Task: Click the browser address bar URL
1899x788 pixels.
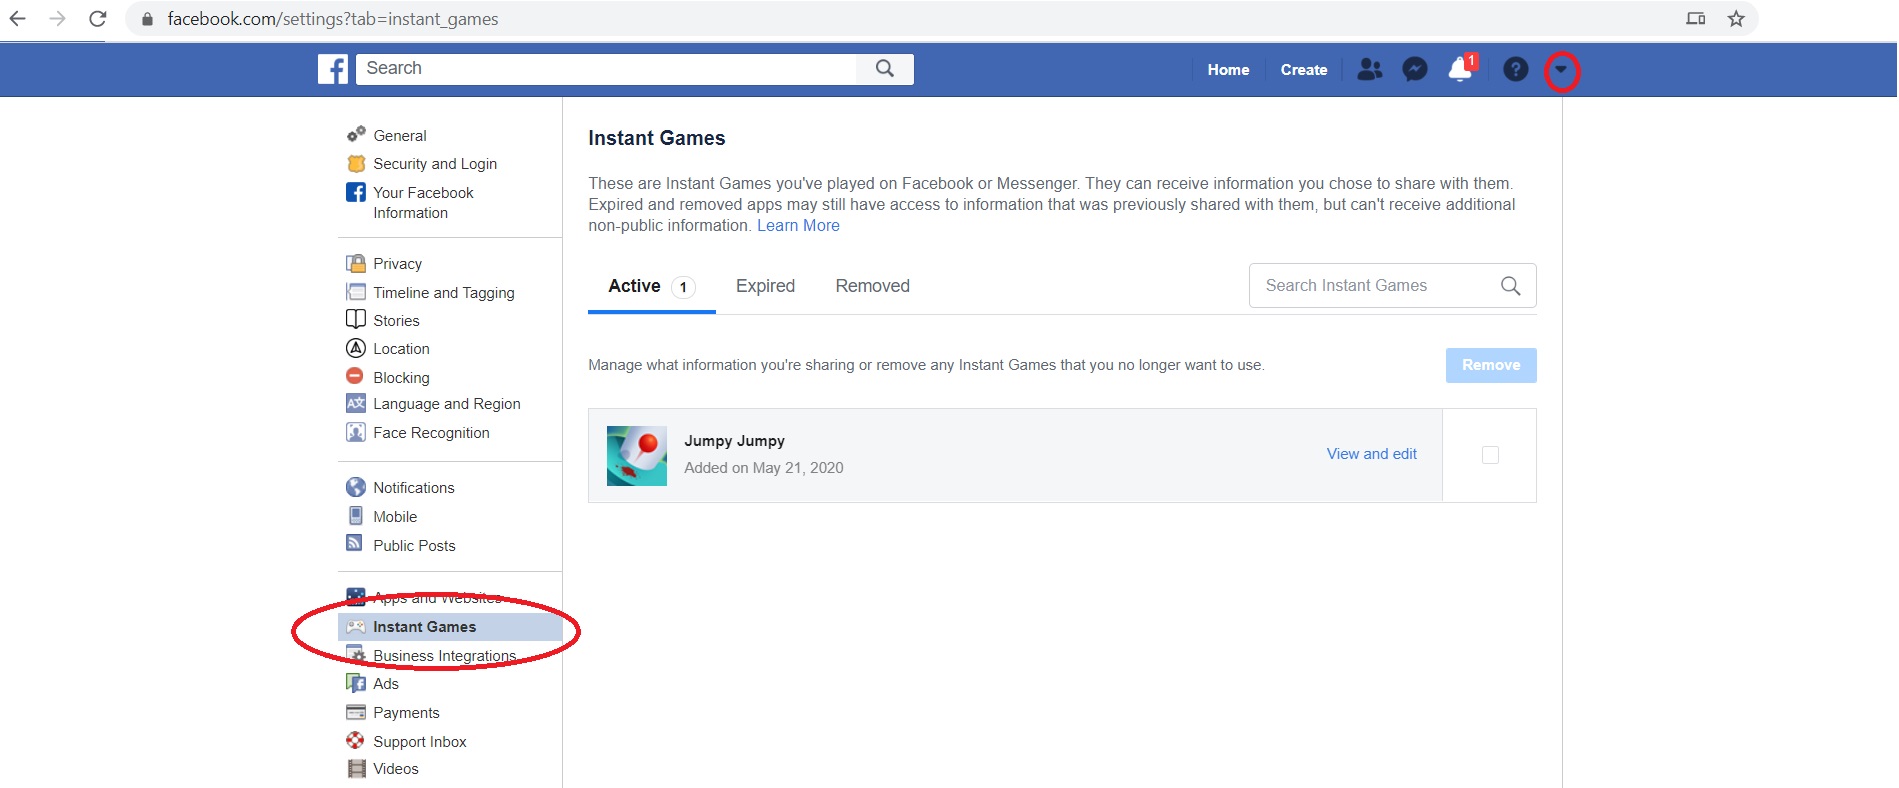Action: (x=333, y=19)
